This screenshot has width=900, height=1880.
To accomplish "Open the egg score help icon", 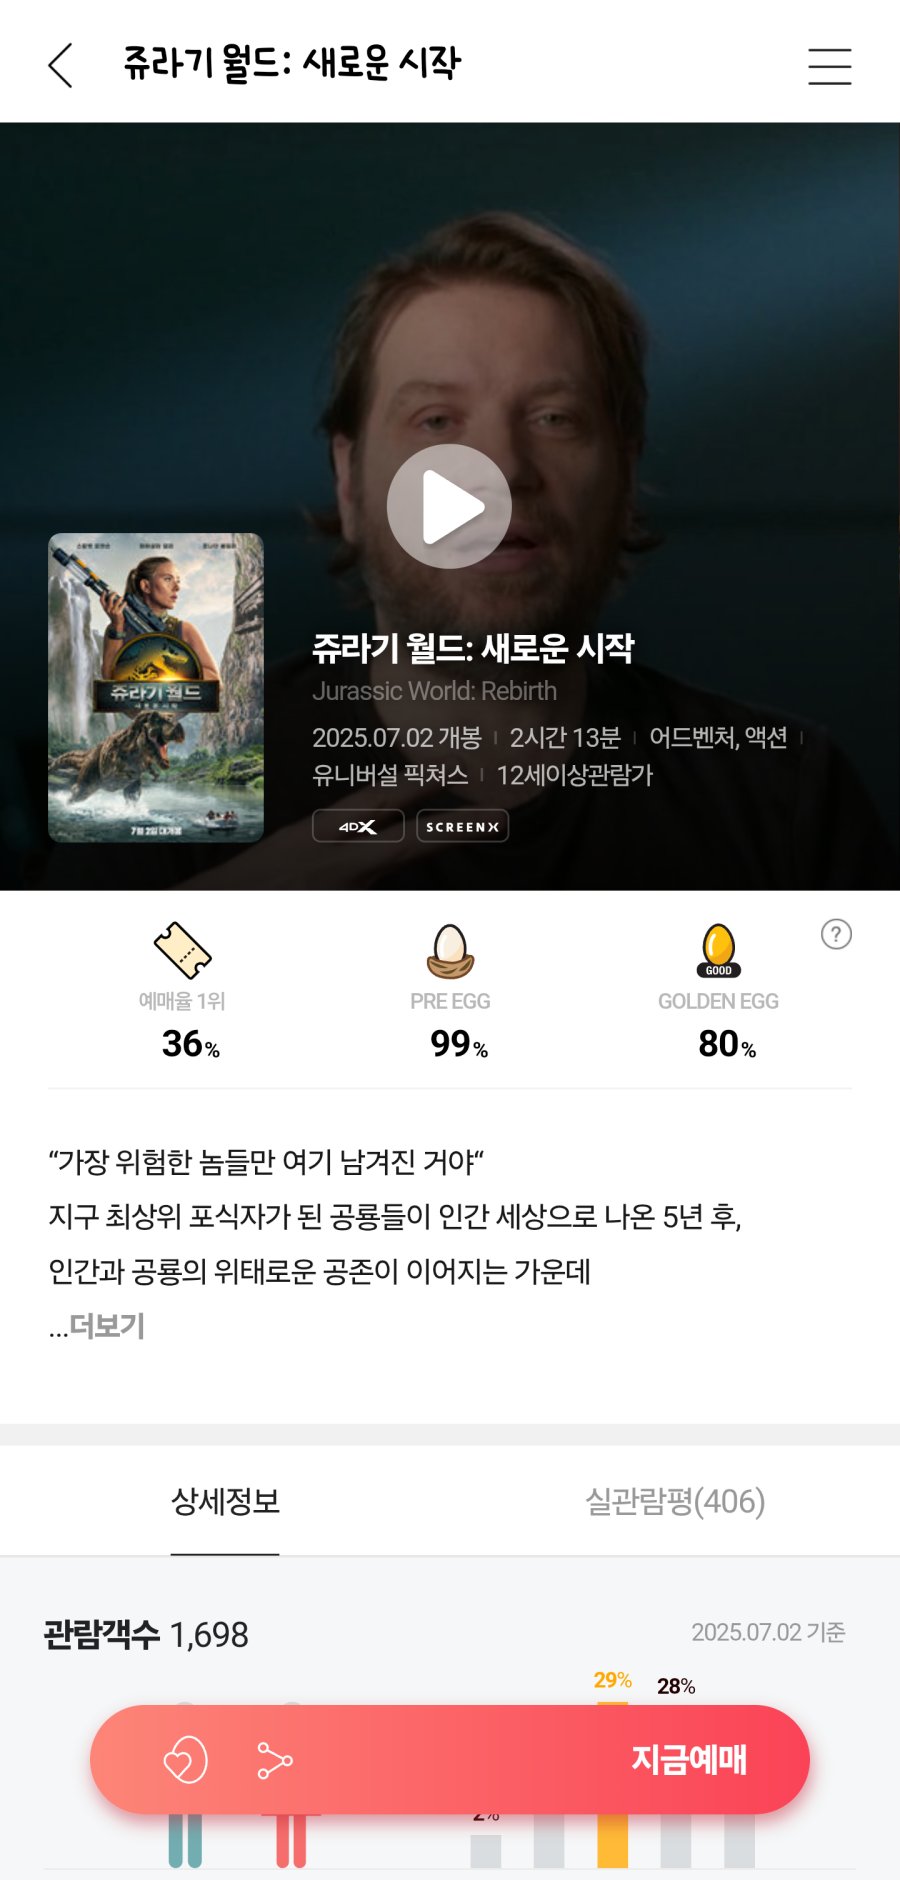I will click(x=836, y=934).
